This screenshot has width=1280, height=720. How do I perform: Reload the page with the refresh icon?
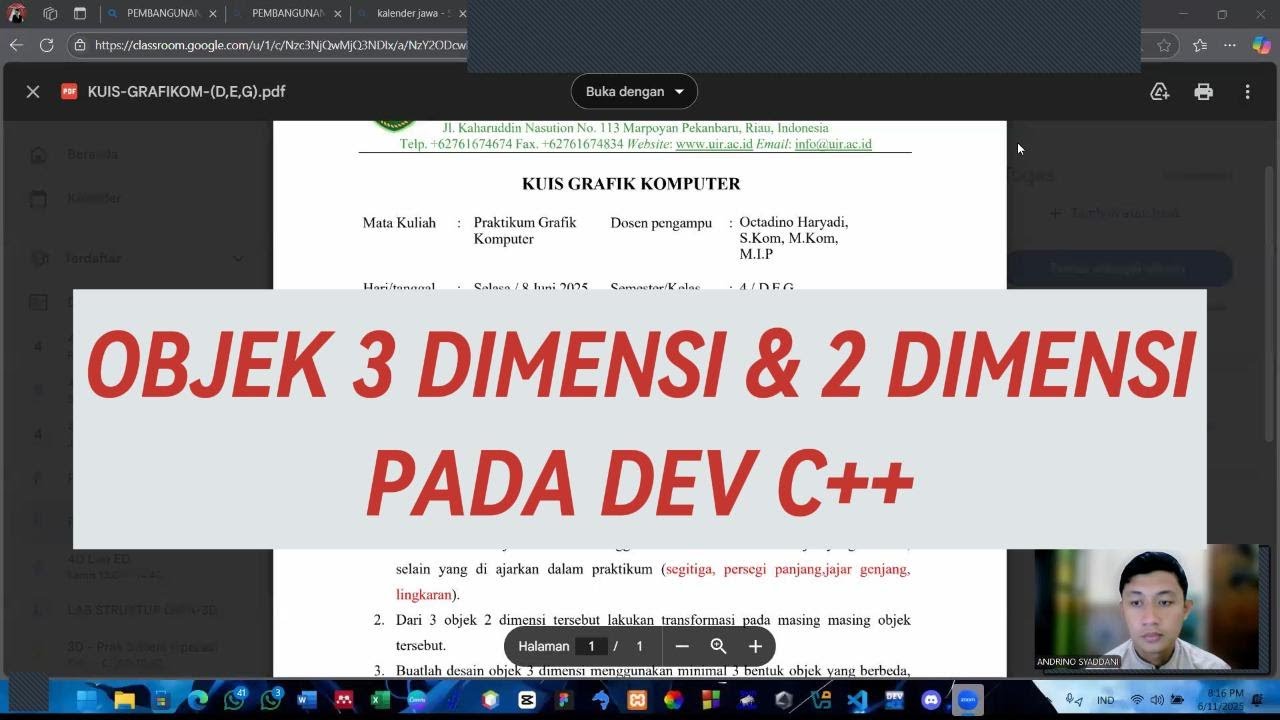[46, 45]
